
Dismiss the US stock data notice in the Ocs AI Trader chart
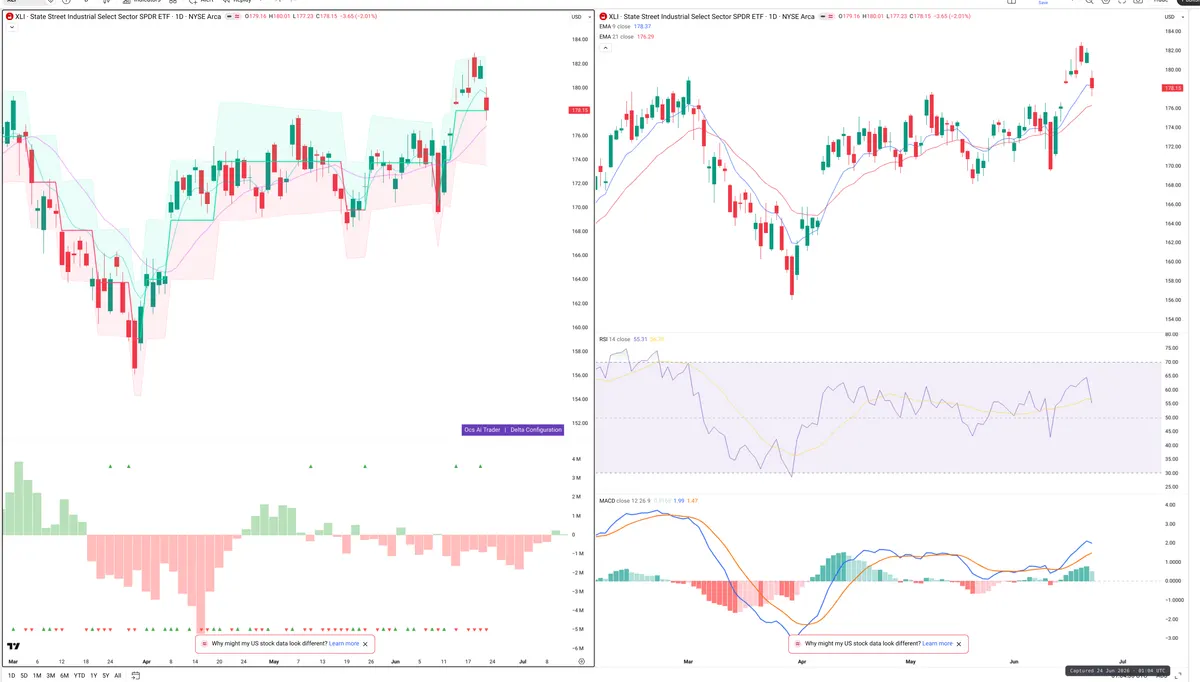click(x=366, y=644)
